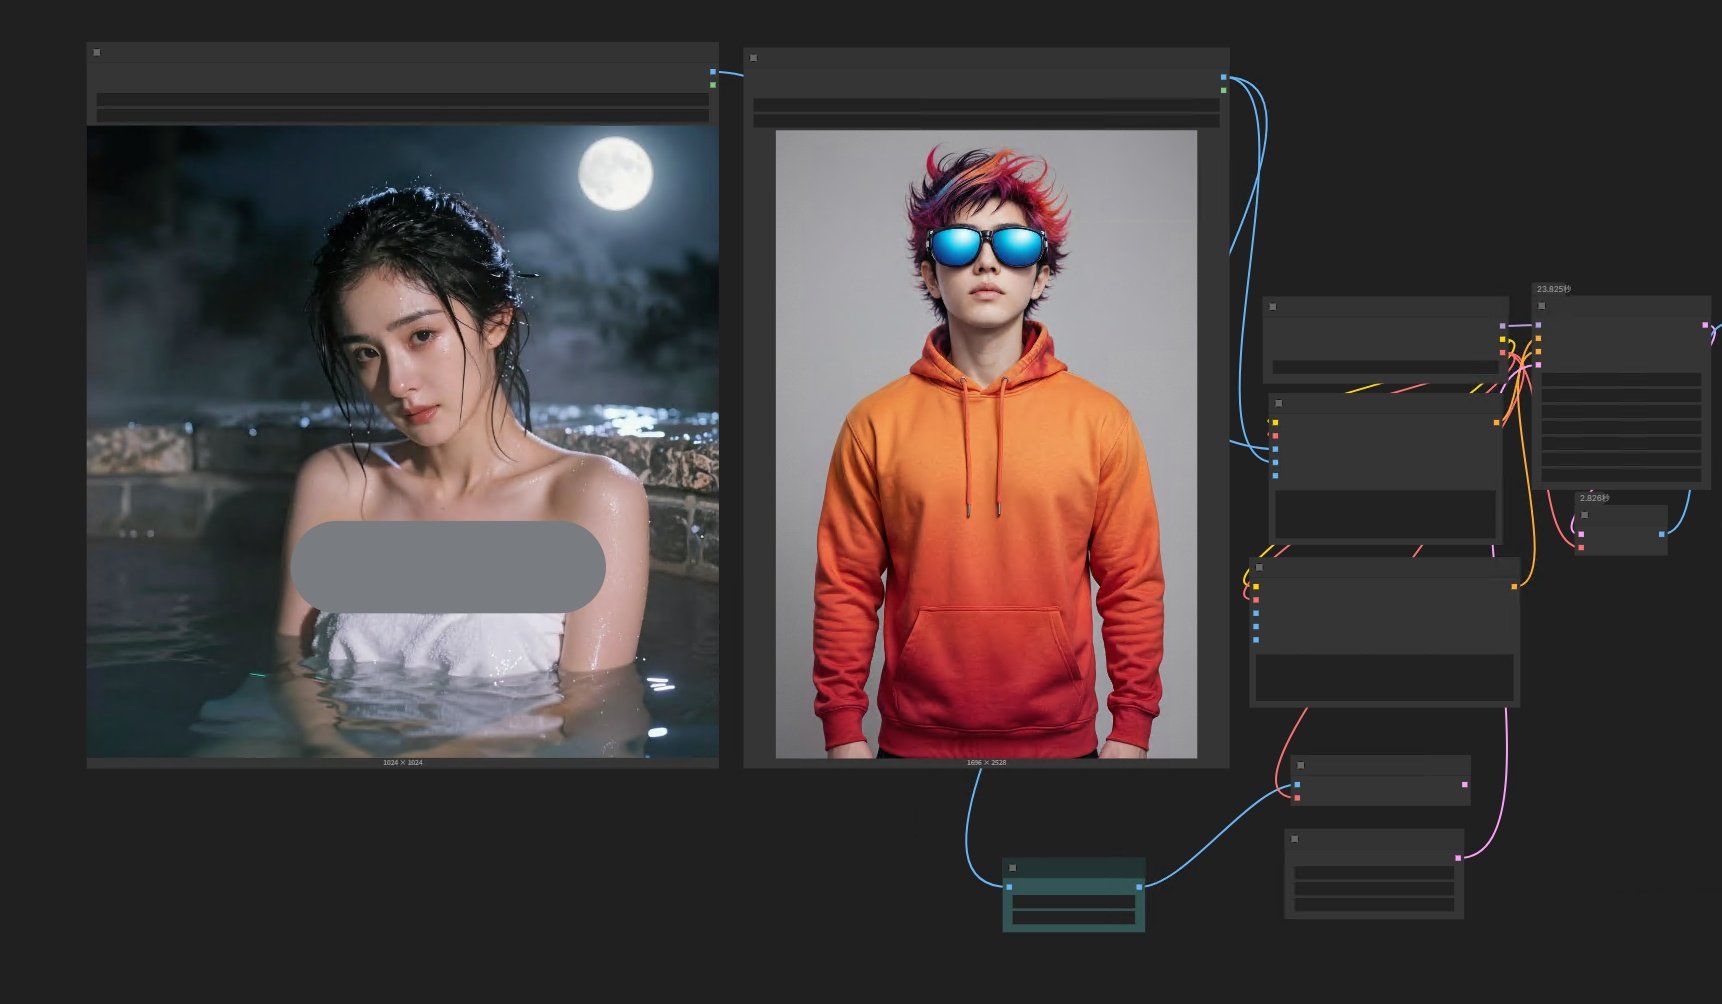Click the 1696 × 2528 size label

coord(986,763)
